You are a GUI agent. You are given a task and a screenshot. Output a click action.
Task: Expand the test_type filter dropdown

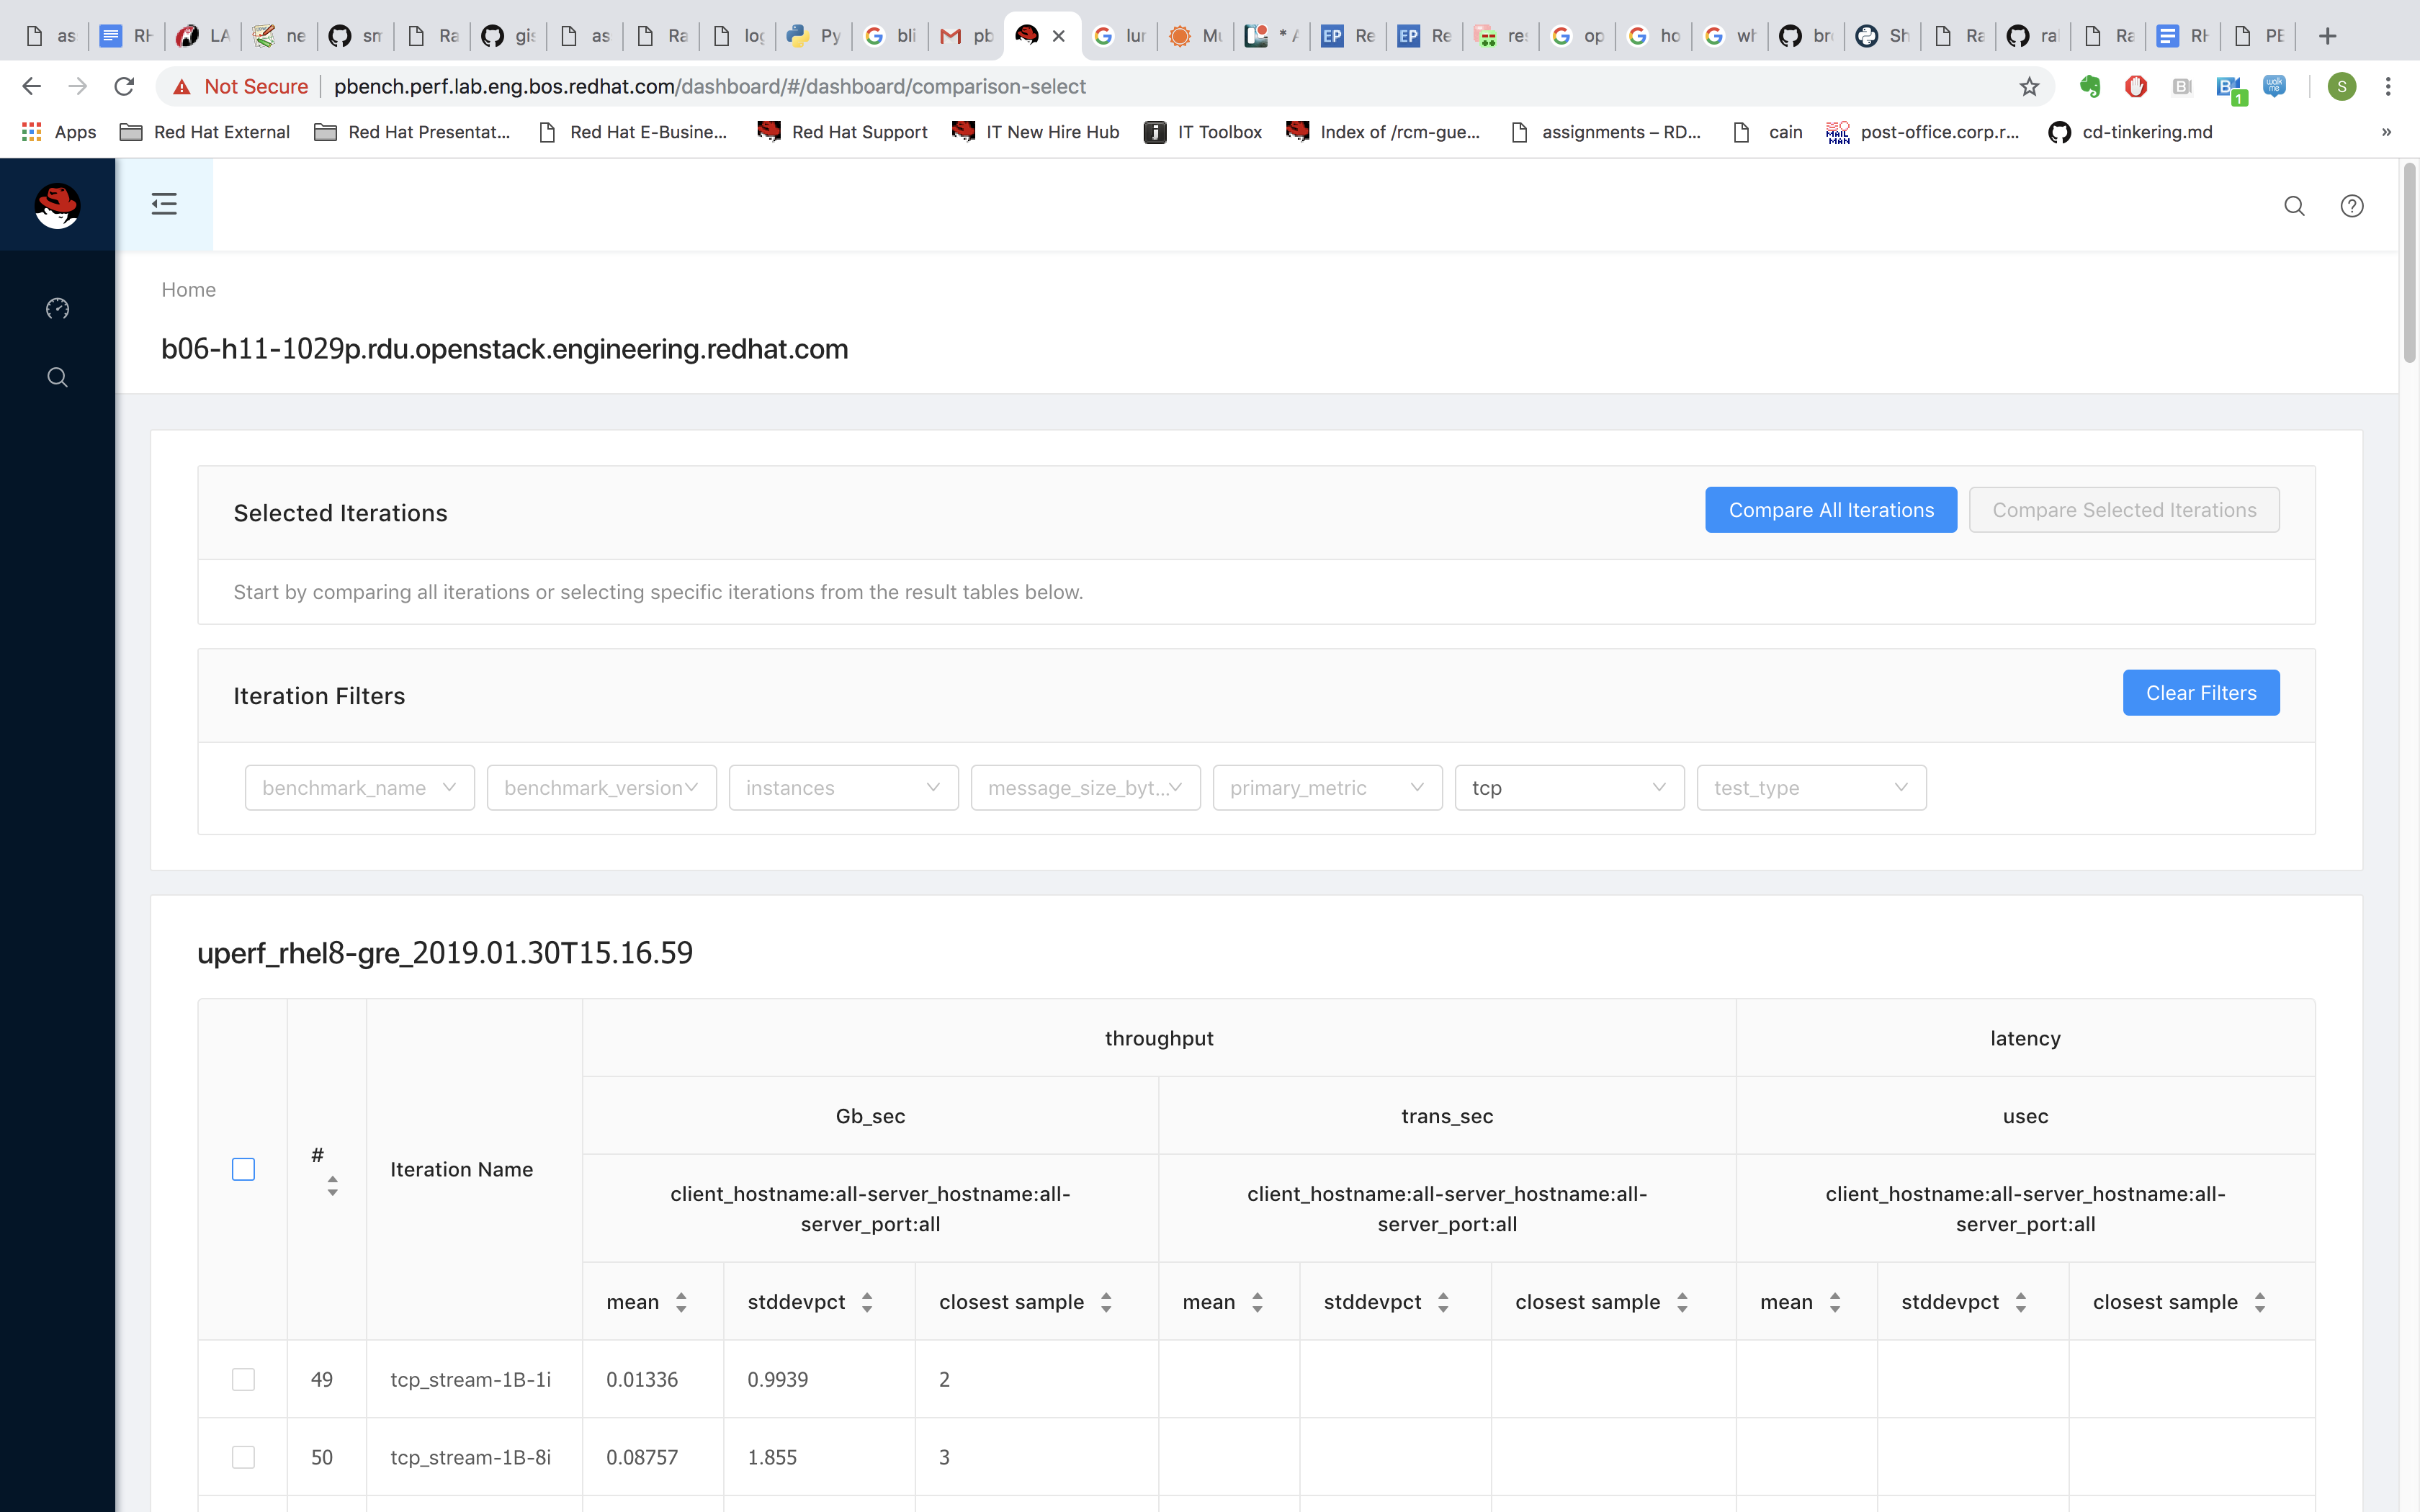[x=1810, y=787]
